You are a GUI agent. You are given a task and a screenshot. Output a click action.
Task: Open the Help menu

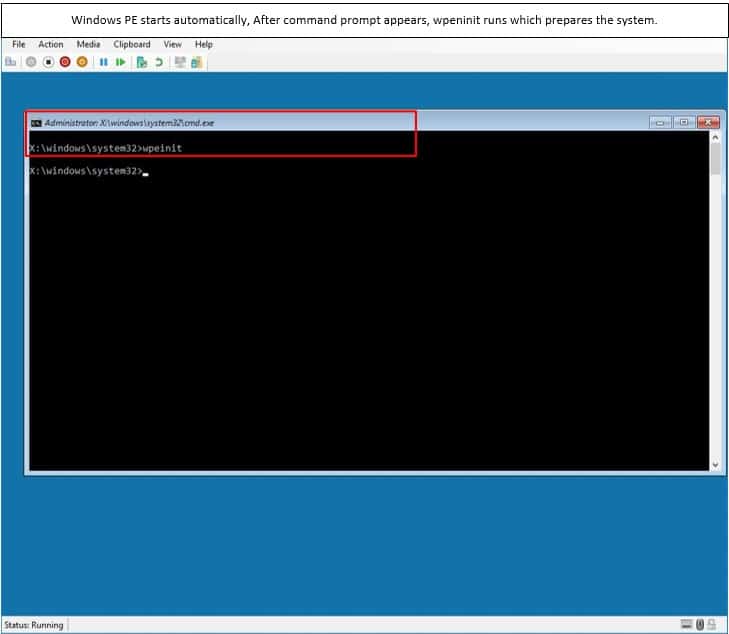(204, 44)
